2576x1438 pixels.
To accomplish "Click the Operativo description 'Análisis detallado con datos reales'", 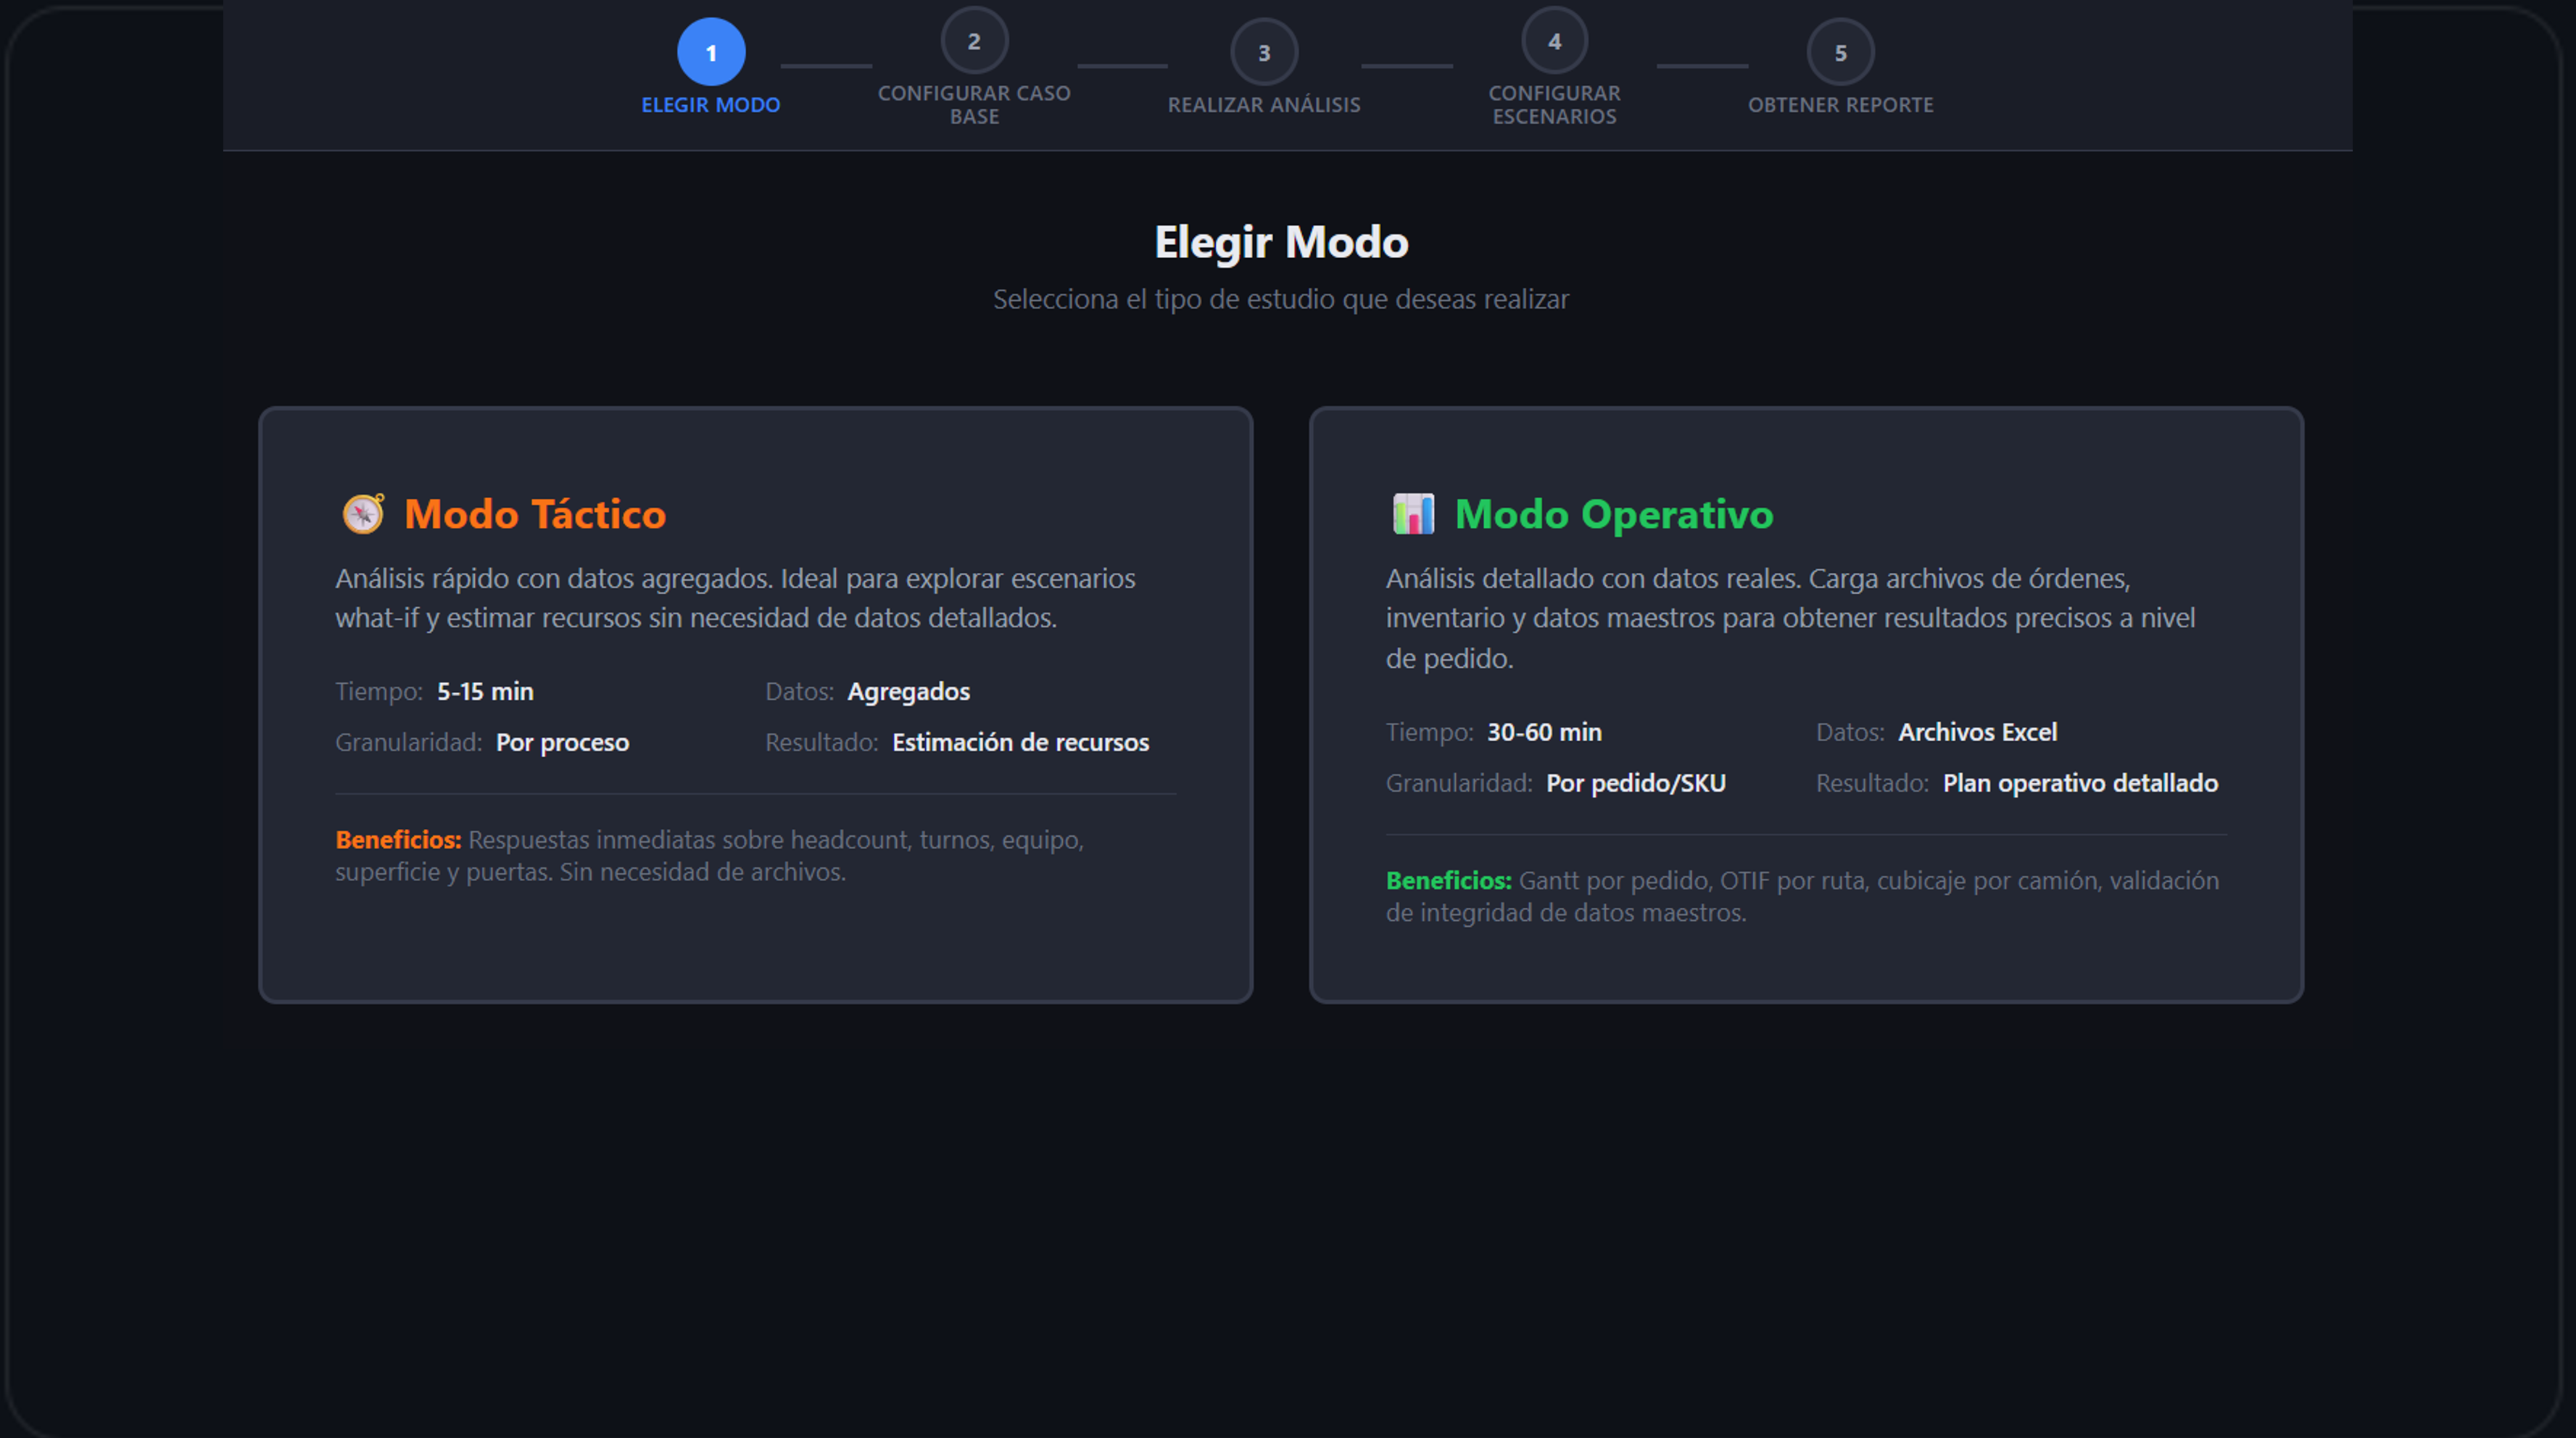I will 1790,618.
